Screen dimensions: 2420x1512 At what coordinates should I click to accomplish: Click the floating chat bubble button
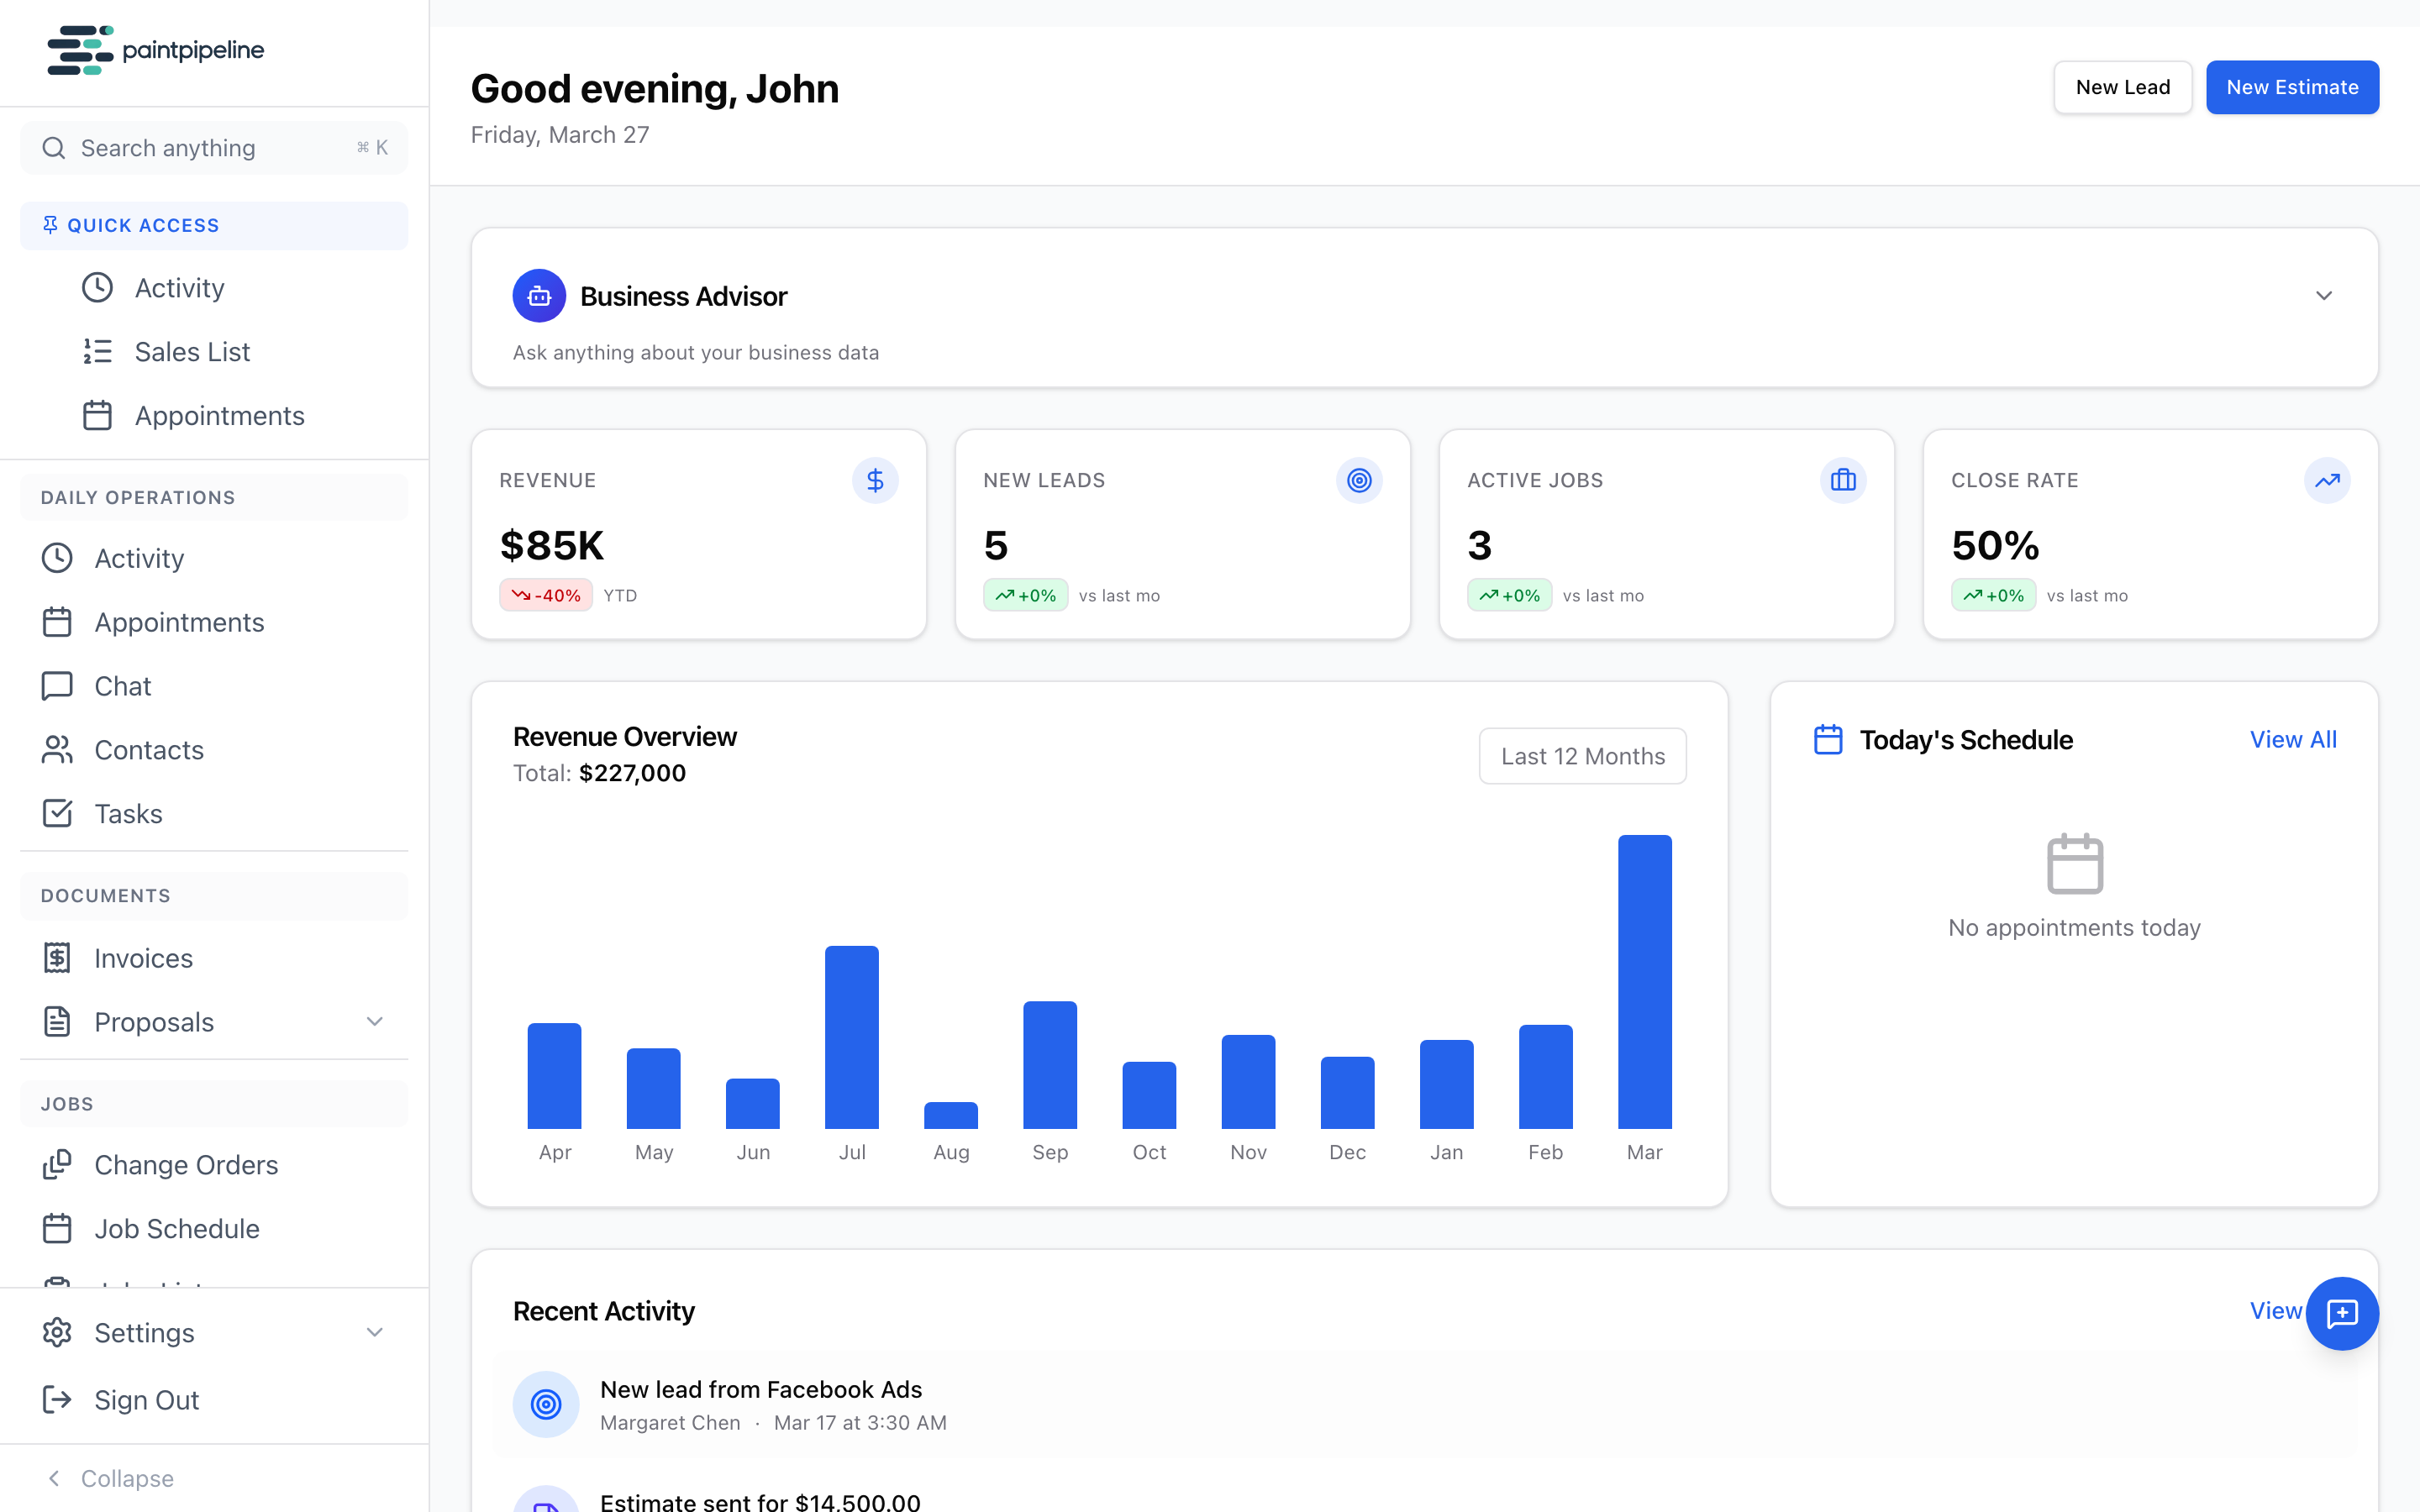point(2343,1313)
